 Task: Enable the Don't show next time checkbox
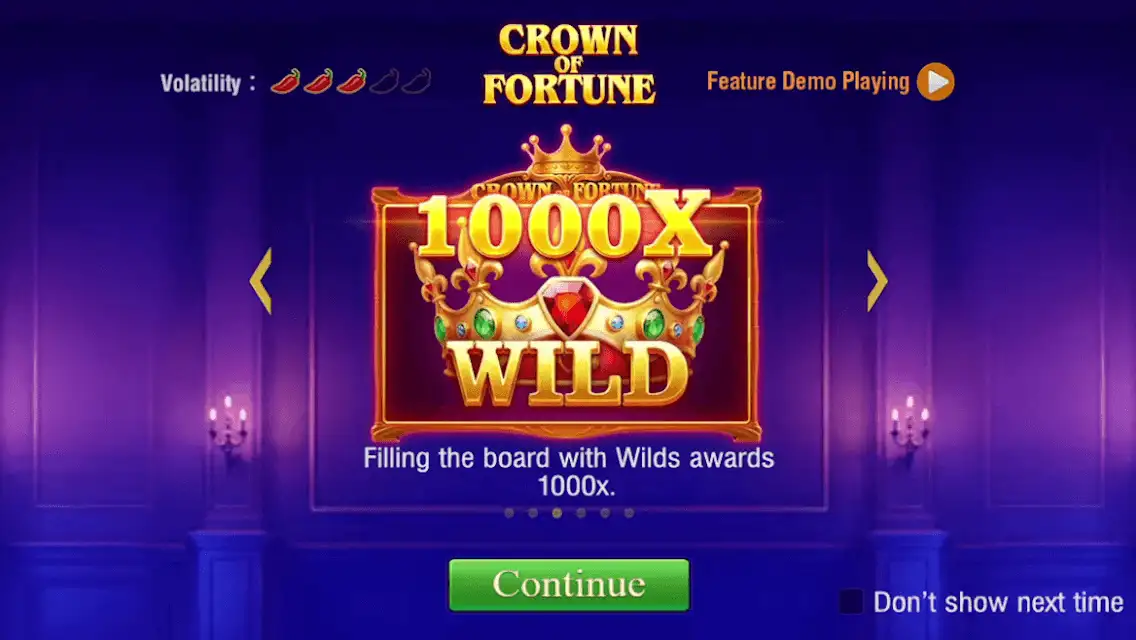tap(851, 602)
